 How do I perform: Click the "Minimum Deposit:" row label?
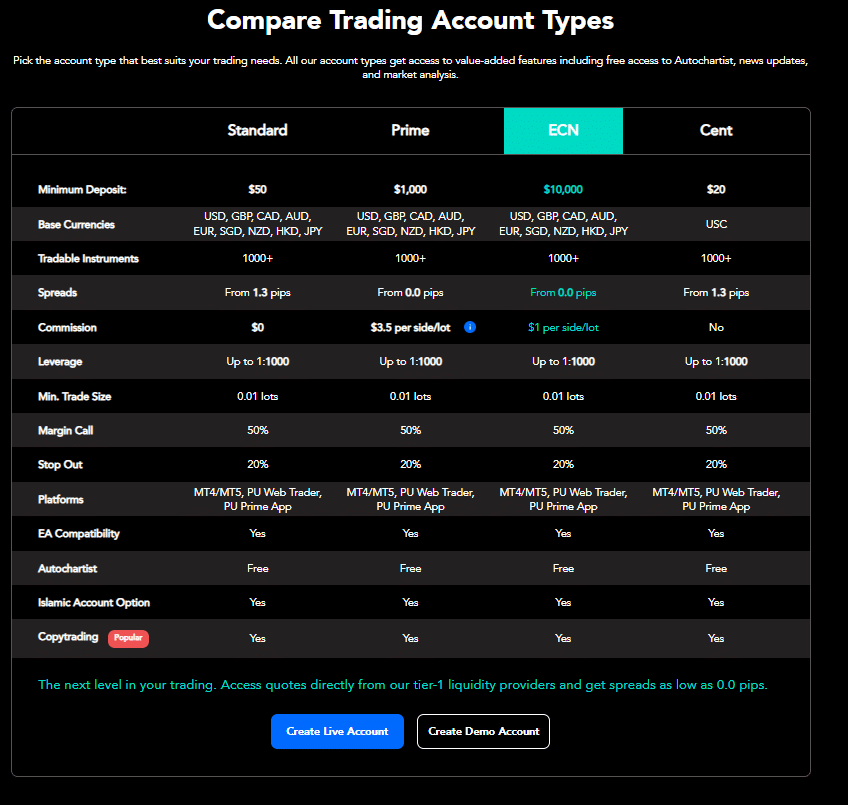[x=82, y=190]
